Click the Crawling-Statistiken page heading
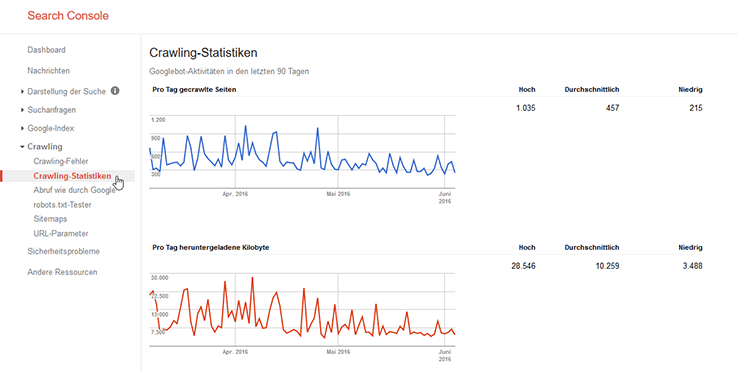This screenshot has height=371, width=738. (203, 53)
